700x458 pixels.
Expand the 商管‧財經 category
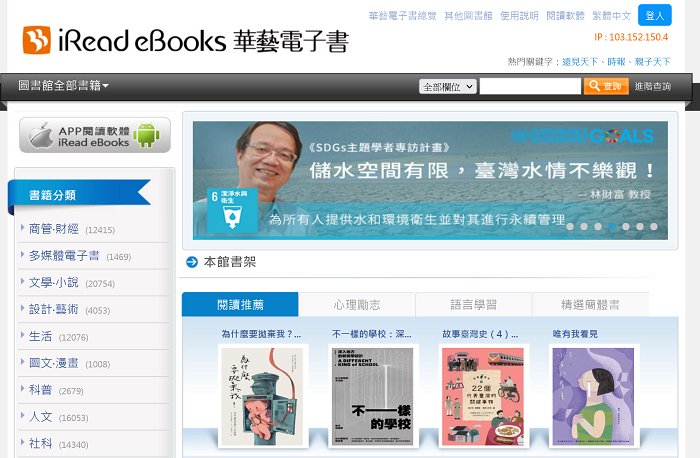54,229
